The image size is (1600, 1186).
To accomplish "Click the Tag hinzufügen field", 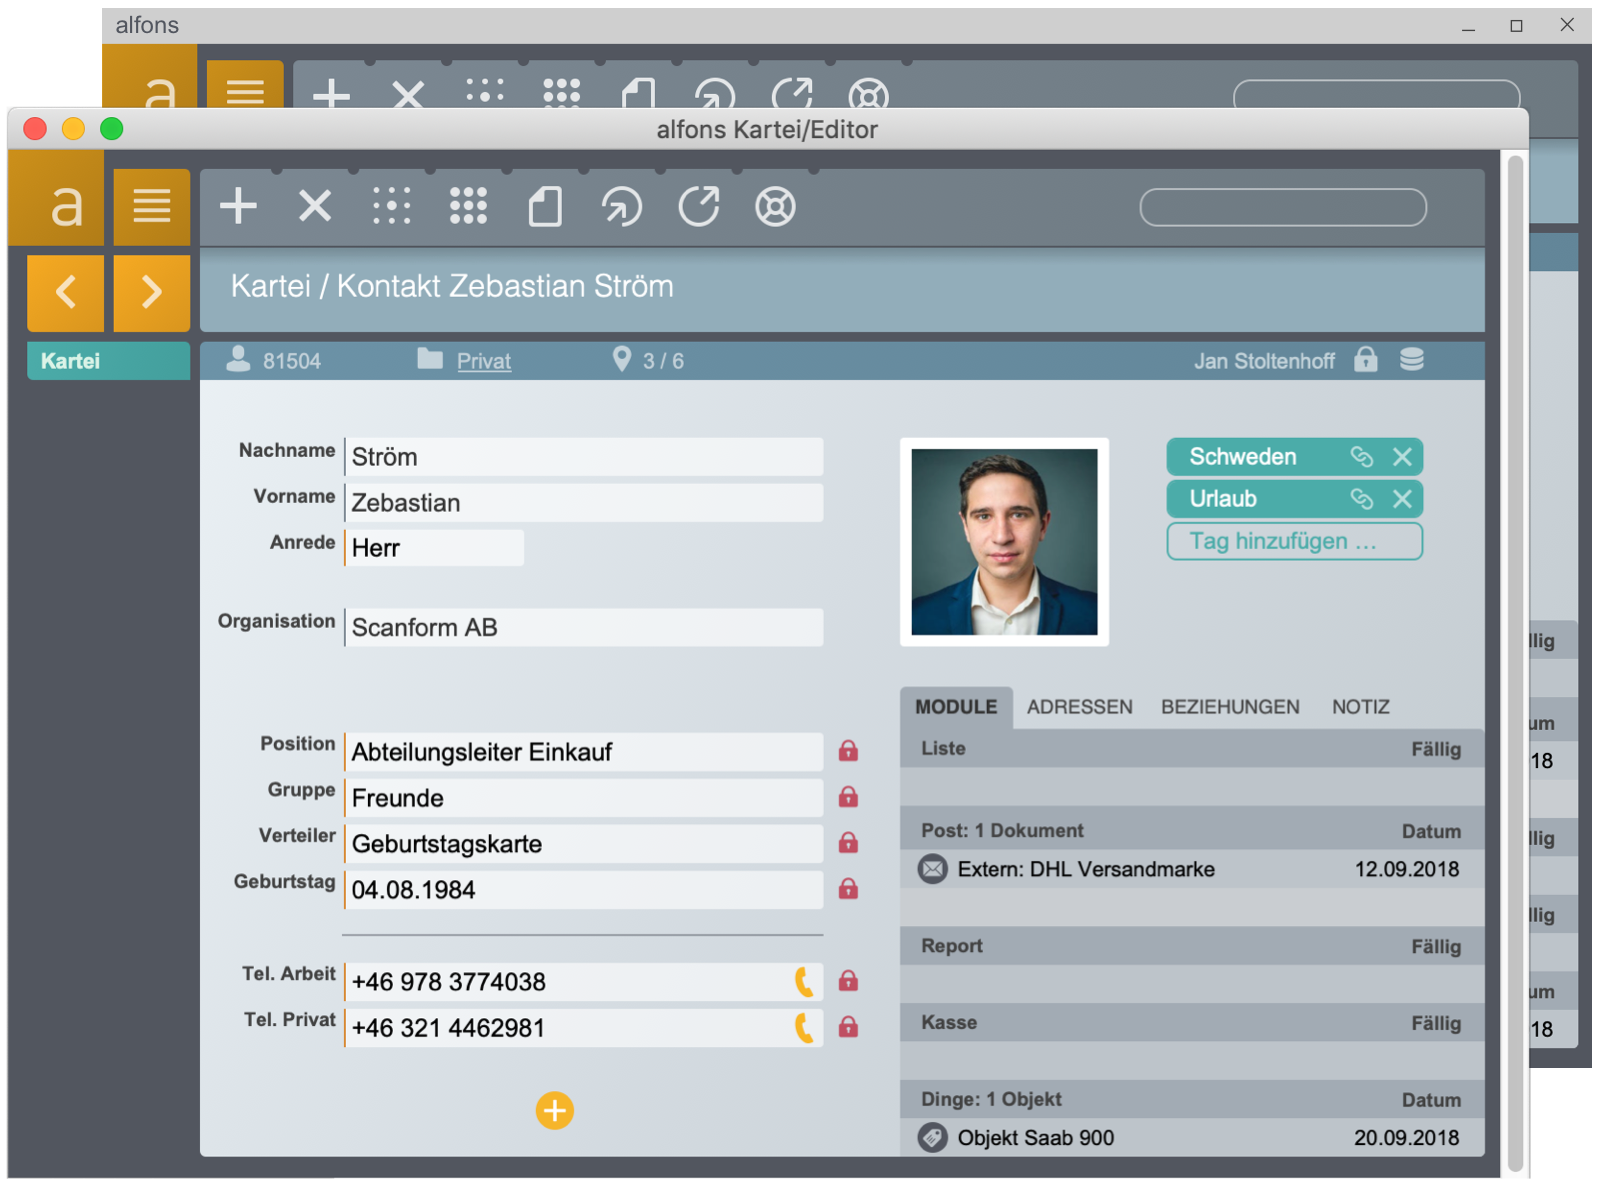I will pyautogui.click(x=1295, y=541).
